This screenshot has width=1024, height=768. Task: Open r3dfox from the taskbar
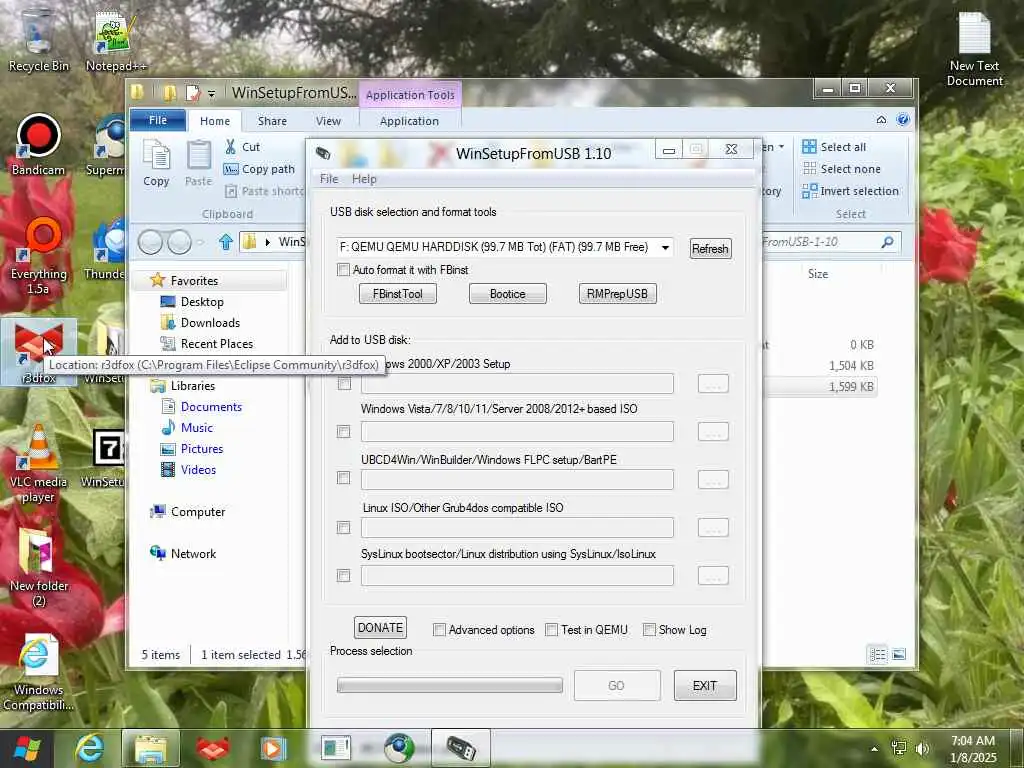pyautogui.click(x=212, y=748)
